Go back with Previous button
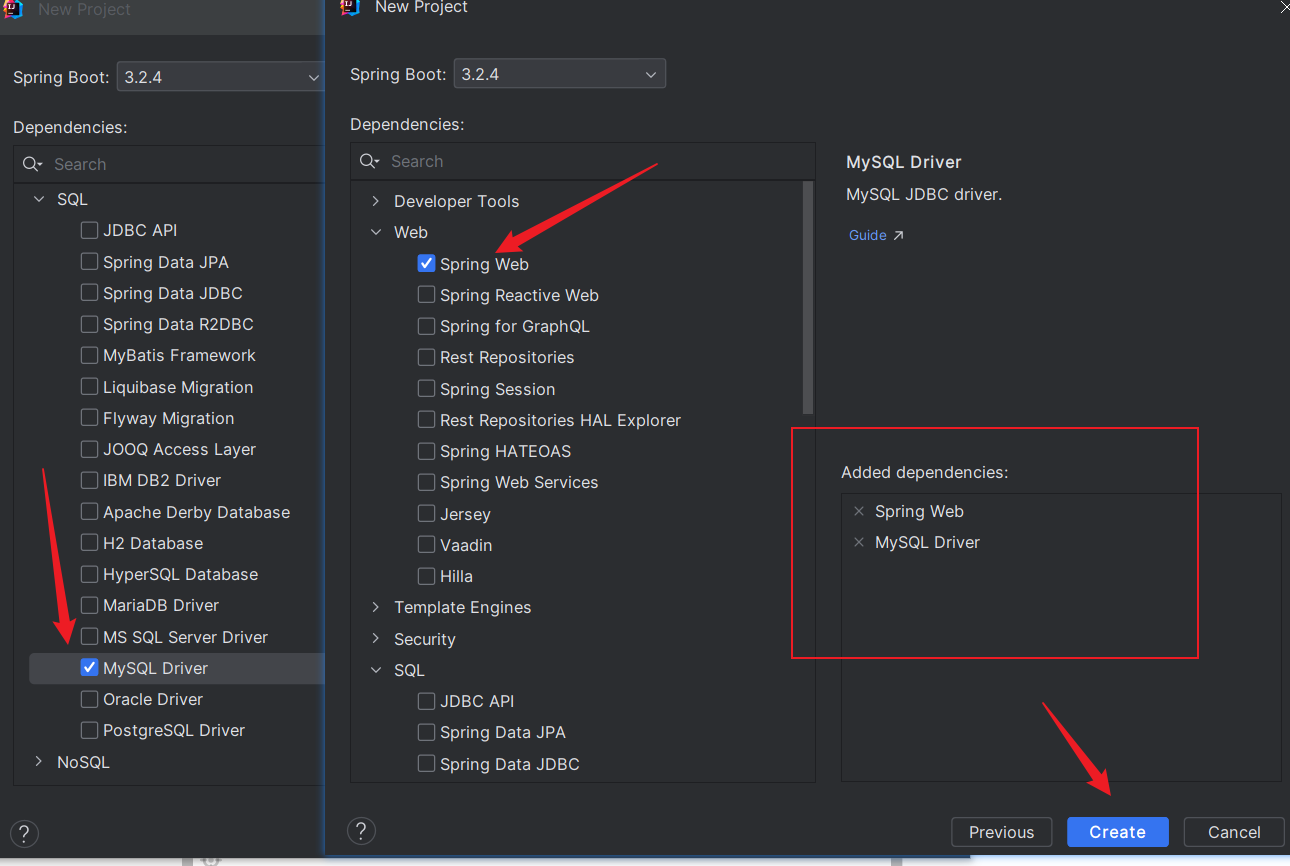The width and height of the screenshot is (1290, 866). click(1001, 832)
